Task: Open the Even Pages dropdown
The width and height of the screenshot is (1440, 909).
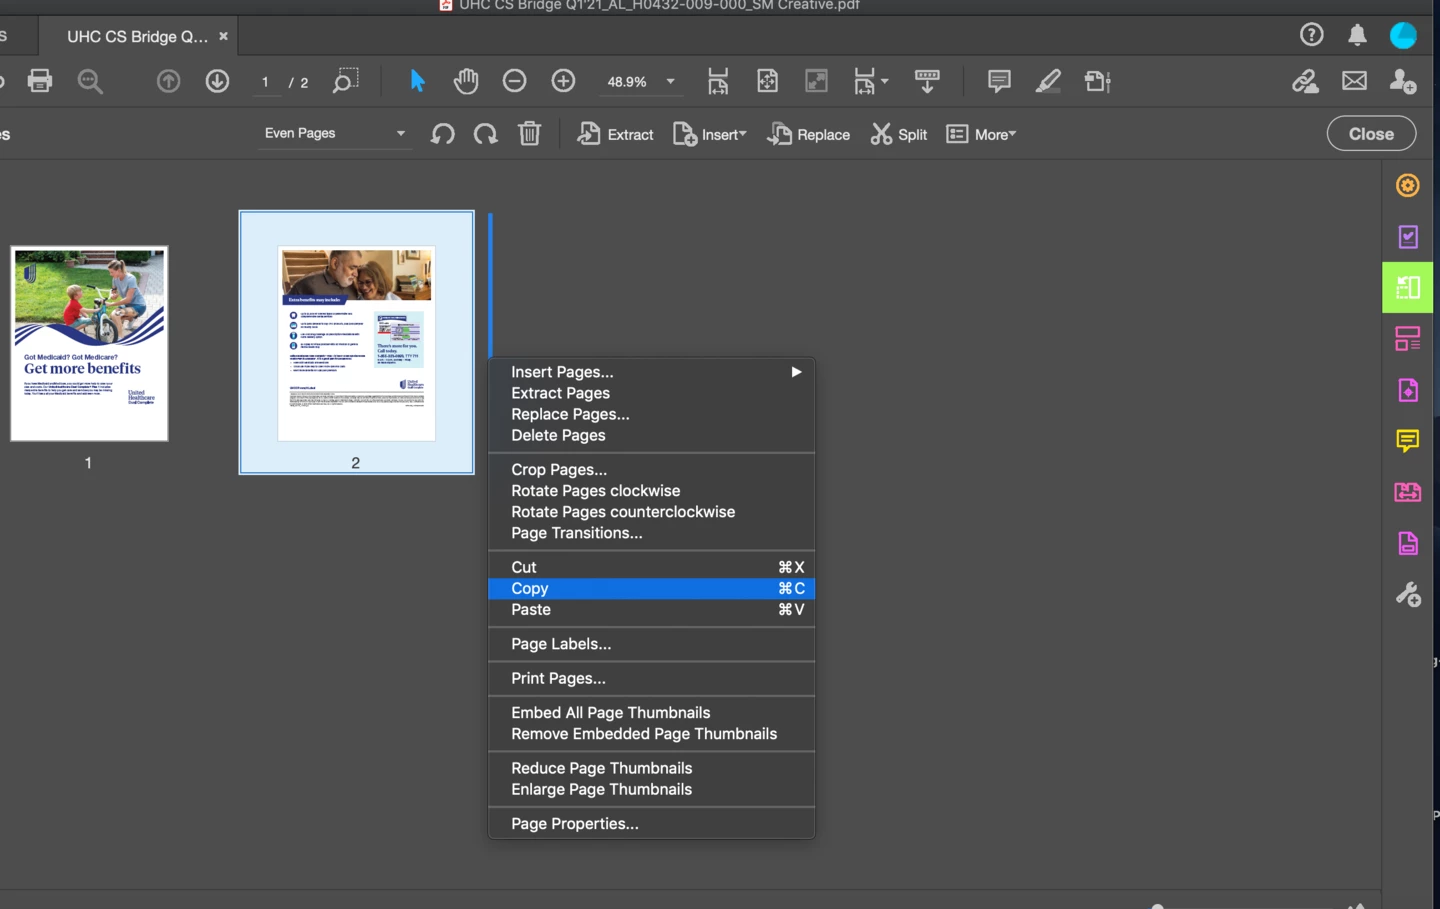Action: [334, 133]
